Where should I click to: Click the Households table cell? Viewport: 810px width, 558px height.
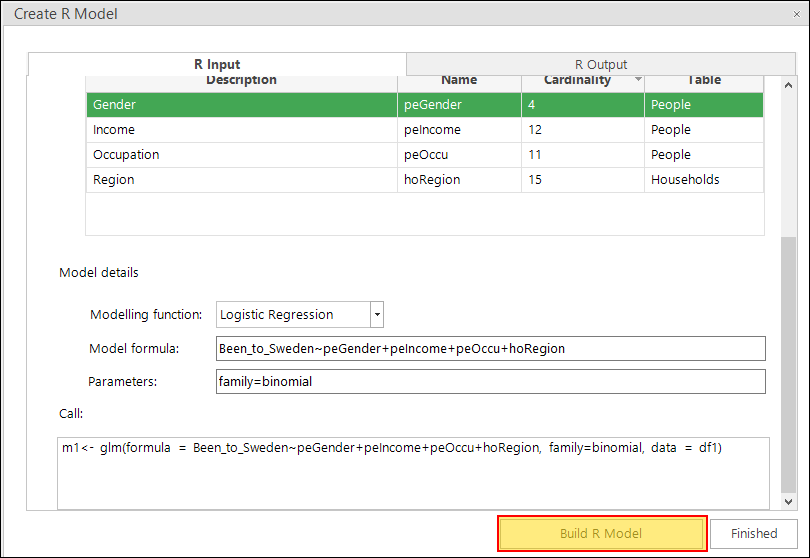coord(704,180)
